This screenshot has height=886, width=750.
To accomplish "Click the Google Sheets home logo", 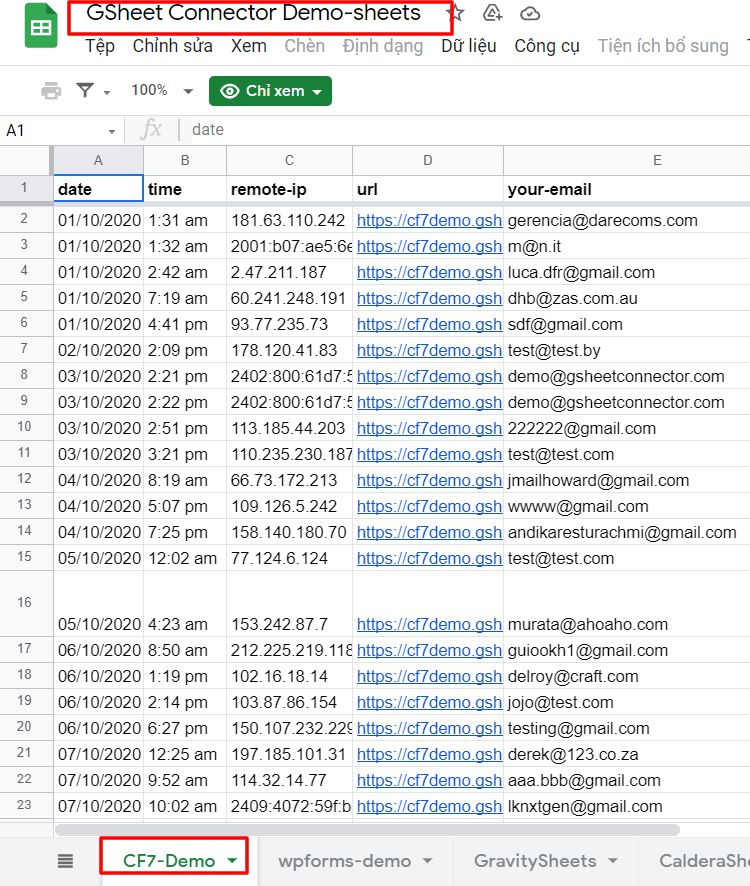I will pyautogui.click(x=41, y=28).
